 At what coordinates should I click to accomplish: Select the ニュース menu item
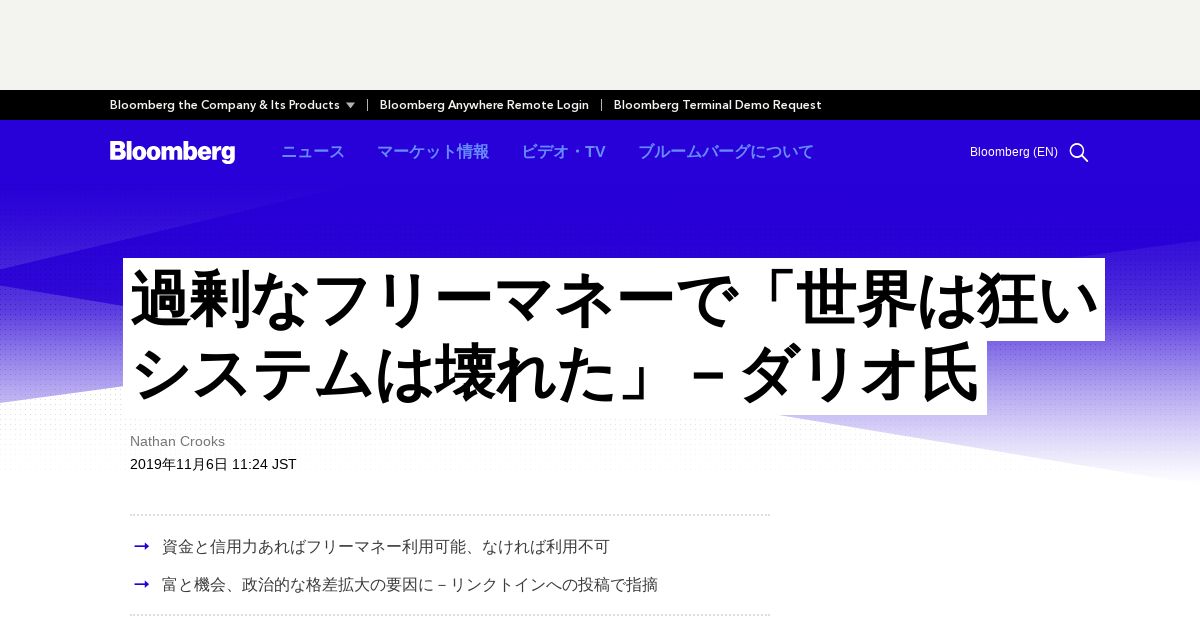[313, 152]
